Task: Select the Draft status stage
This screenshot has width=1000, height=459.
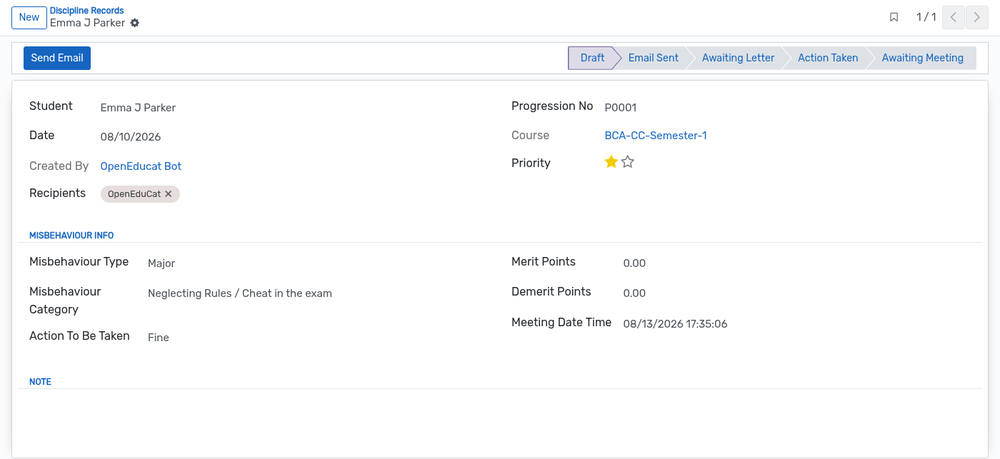Action: (592, 58)
